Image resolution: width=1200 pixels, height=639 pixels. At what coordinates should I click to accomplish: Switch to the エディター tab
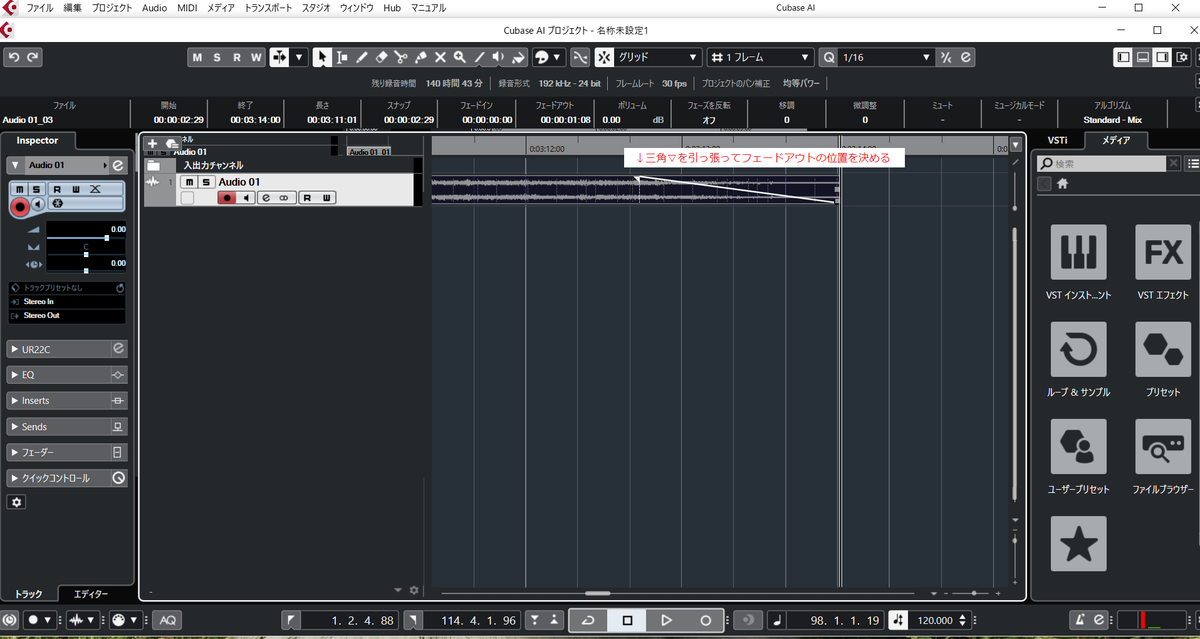(x=91, y=594)
